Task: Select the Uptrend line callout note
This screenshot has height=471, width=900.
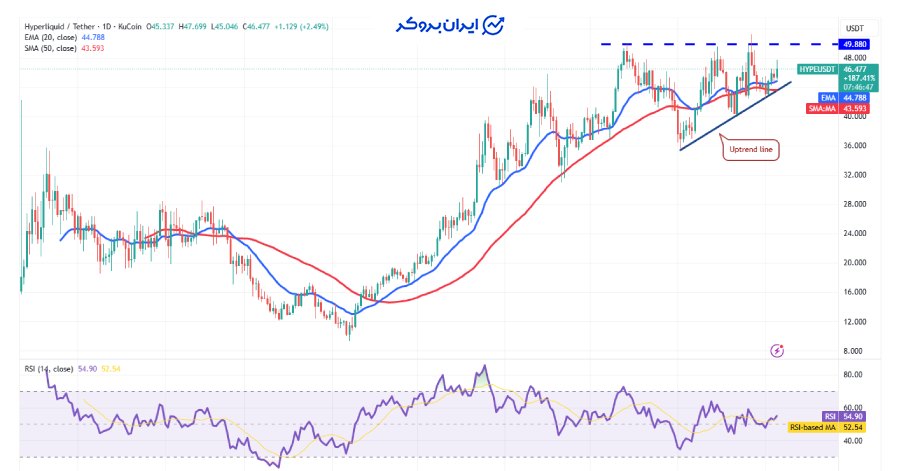Action: (750, 149)
